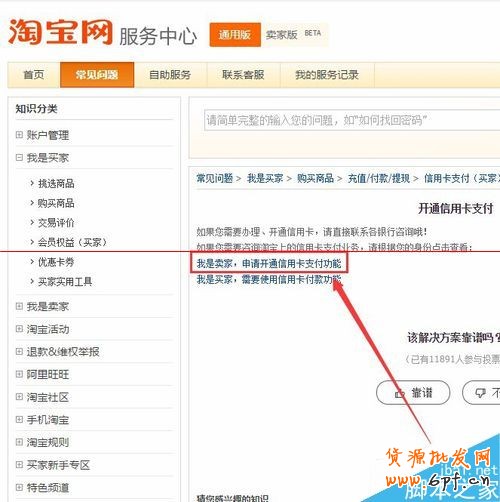
Task: Expand the 淘宝活动 plus icon
Action: click(19, 329)
